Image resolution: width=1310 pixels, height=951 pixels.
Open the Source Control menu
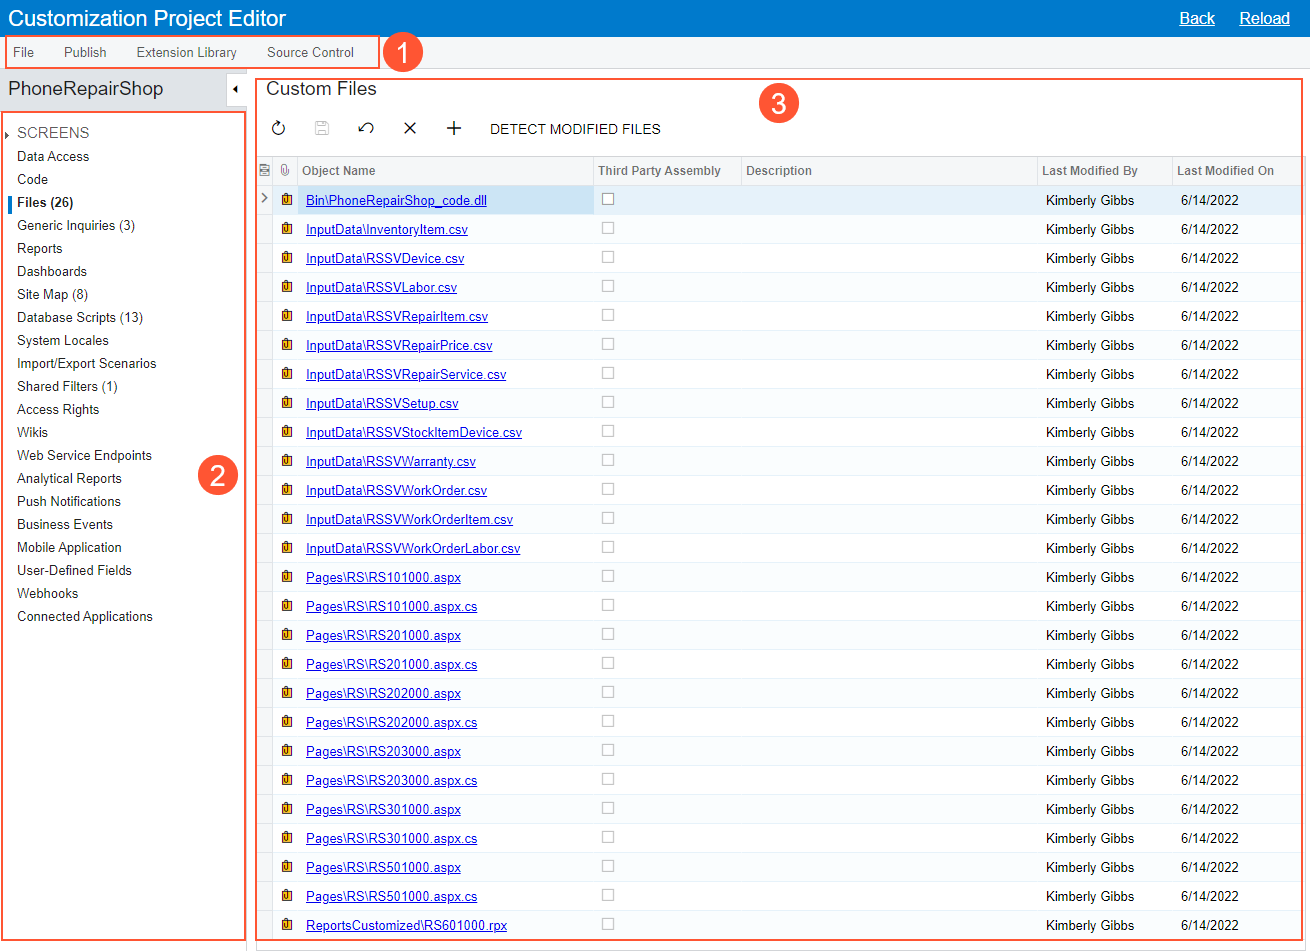[312, 52]
